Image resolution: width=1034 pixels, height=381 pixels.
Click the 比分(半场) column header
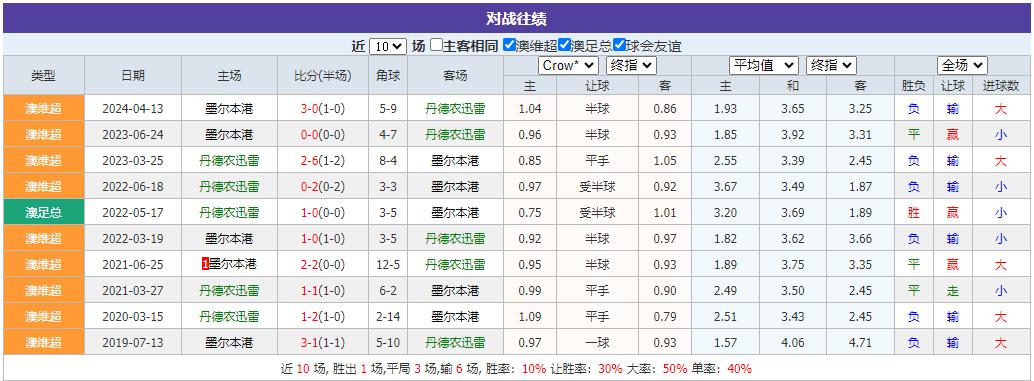tap(322, 75)
